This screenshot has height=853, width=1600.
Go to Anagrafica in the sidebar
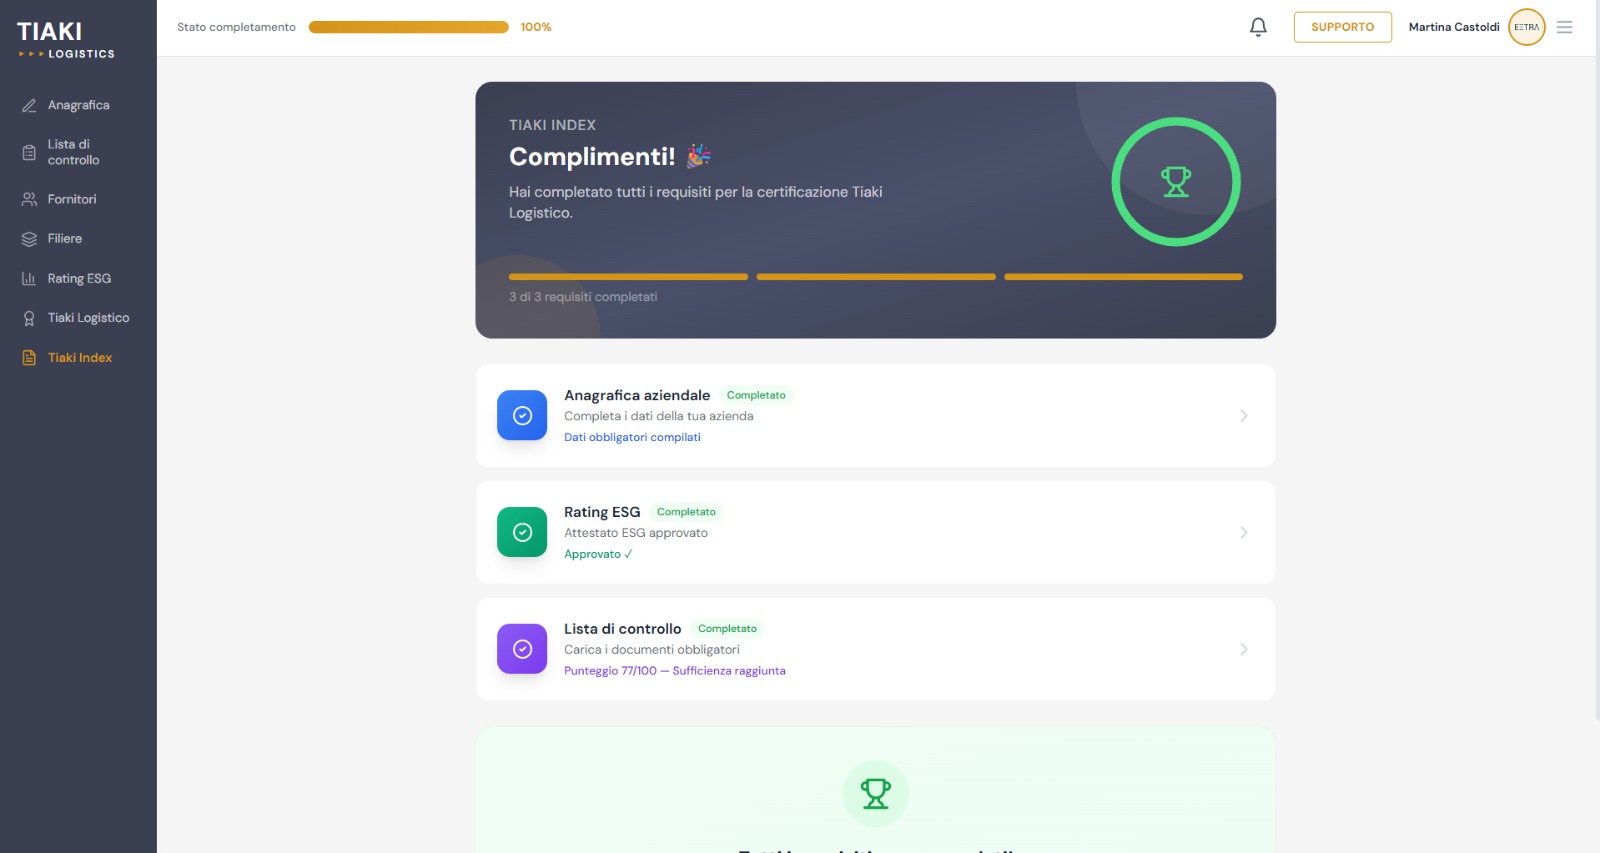coord(78,105)
